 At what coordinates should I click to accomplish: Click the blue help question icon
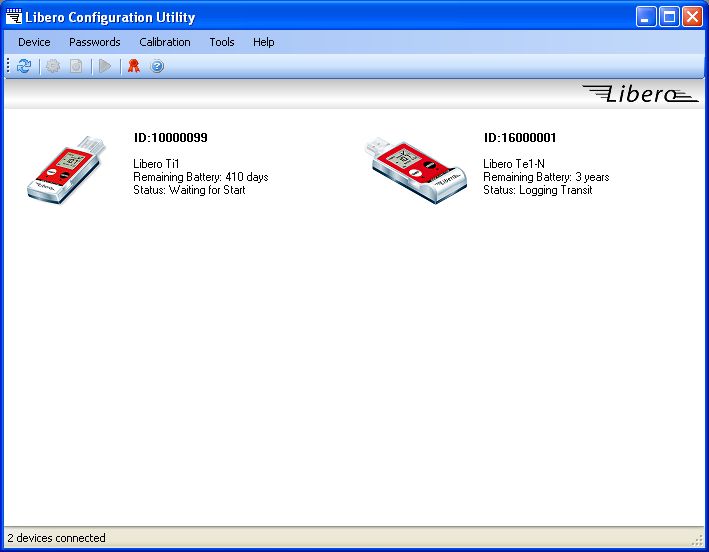[x=157, y=66]
